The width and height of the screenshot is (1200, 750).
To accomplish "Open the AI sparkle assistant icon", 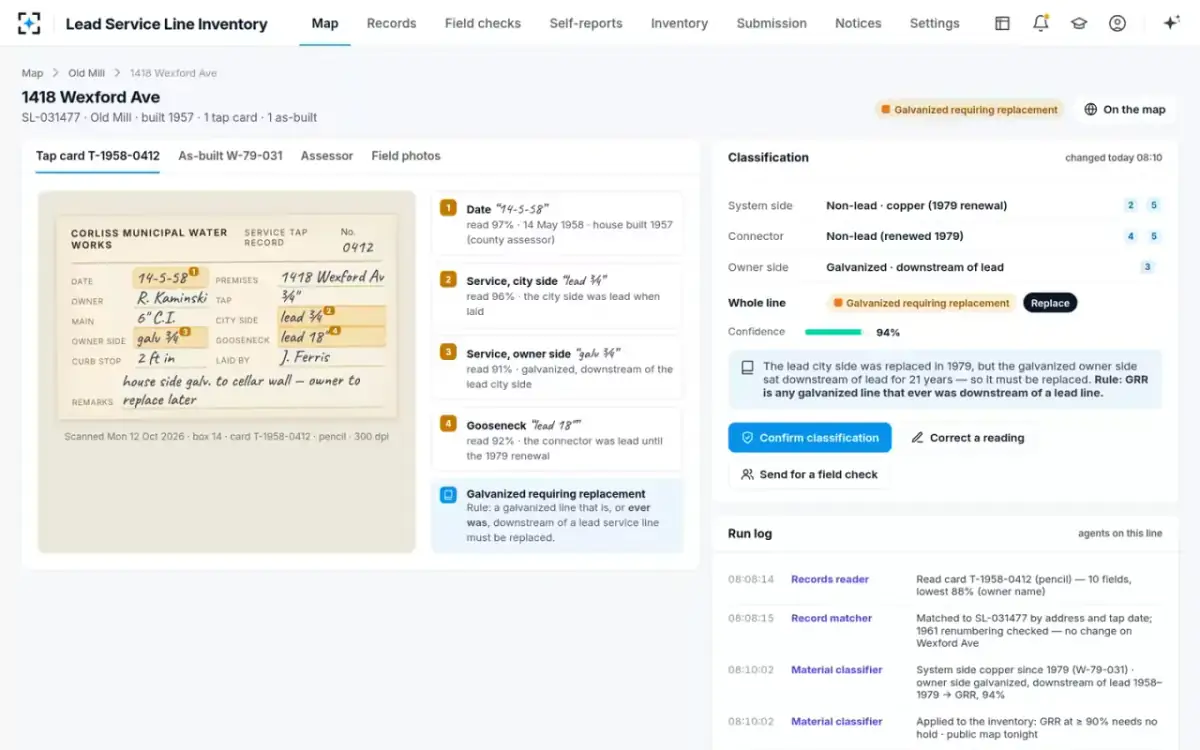I will pos(1171,23).
